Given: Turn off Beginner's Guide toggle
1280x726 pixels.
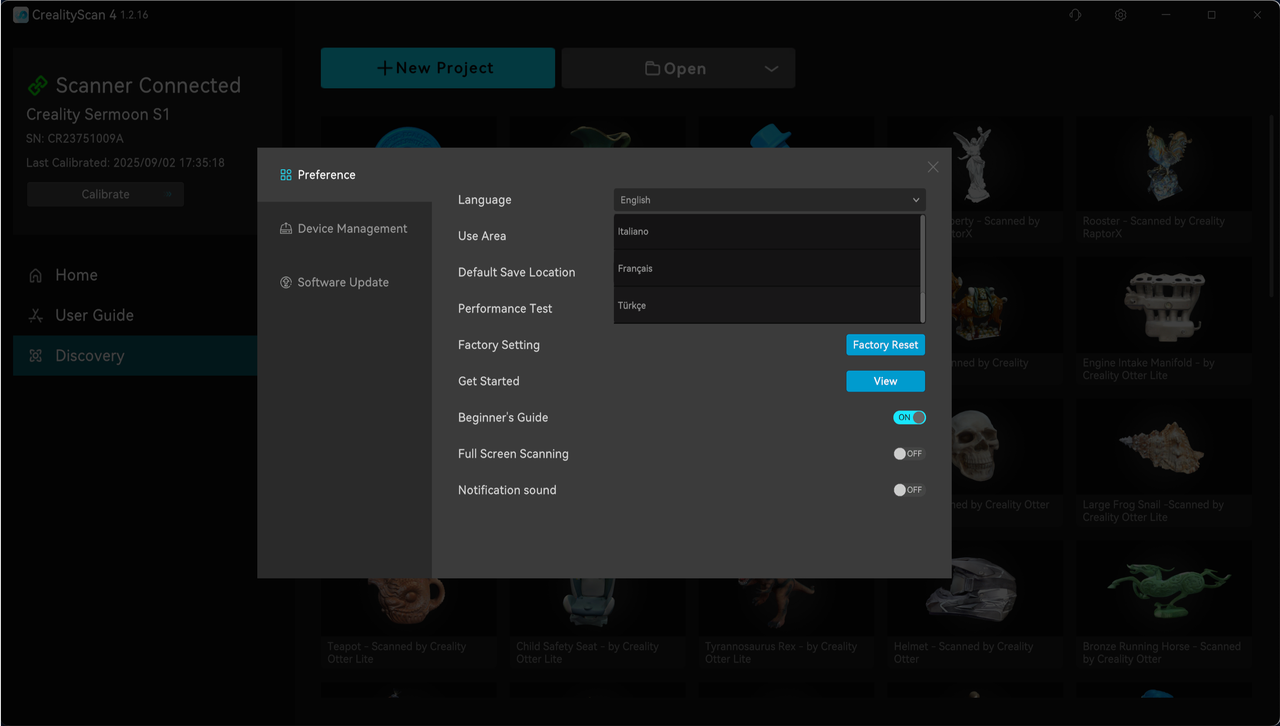Looking at the screenshot, I should coord(909,417).
